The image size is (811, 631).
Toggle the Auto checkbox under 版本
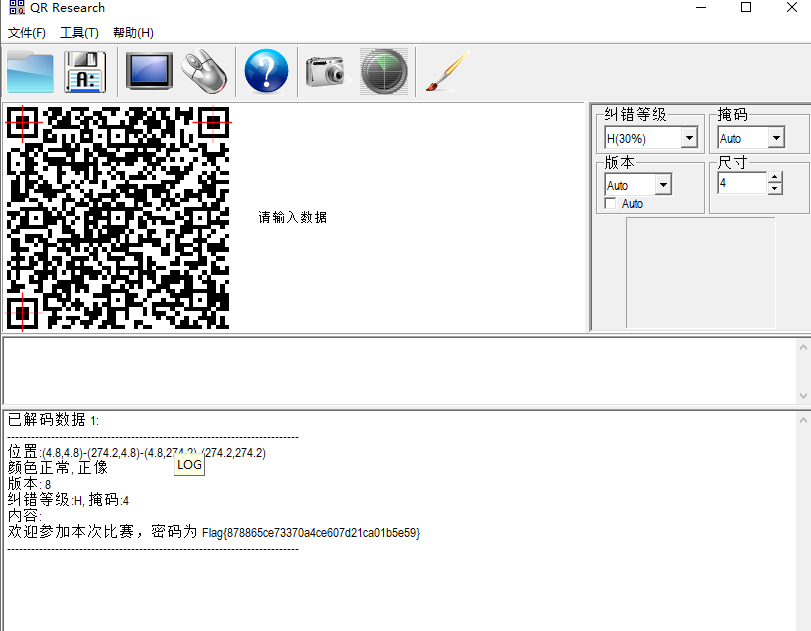[611, 203]
